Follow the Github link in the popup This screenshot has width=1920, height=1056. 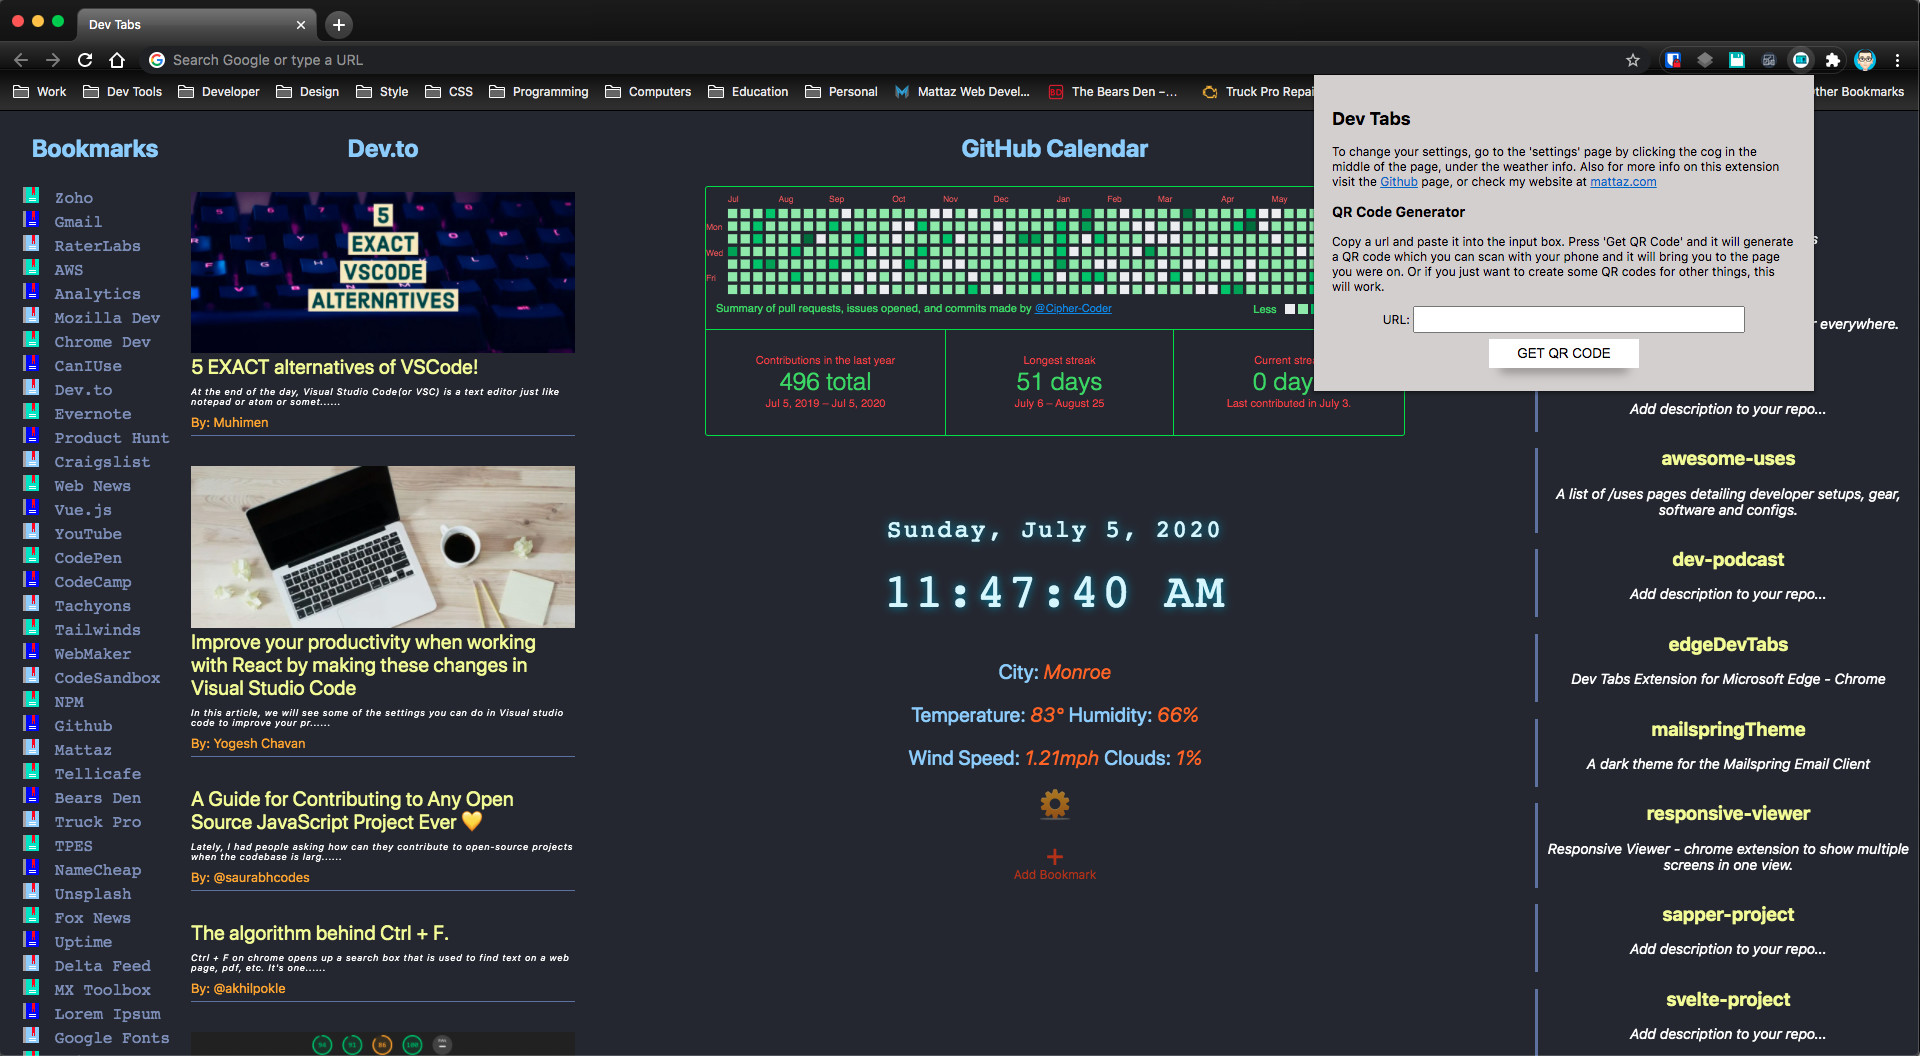pos(1399,182)
